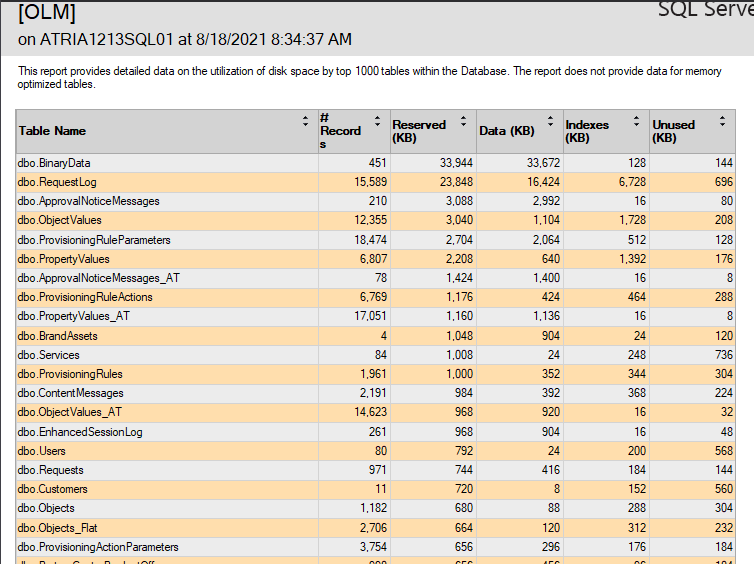Click sort arrows on Indexes (KB) column
Screen dimensions: 754x564
pyautogui.click(x=636, y=121)
